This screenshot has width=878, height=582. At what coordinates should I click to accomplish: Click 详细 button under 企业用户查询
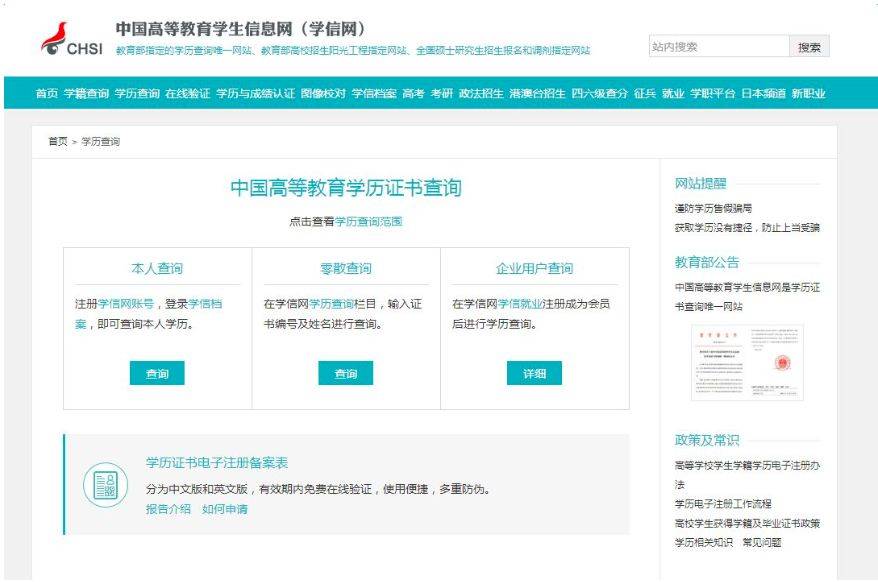(534, 374)
